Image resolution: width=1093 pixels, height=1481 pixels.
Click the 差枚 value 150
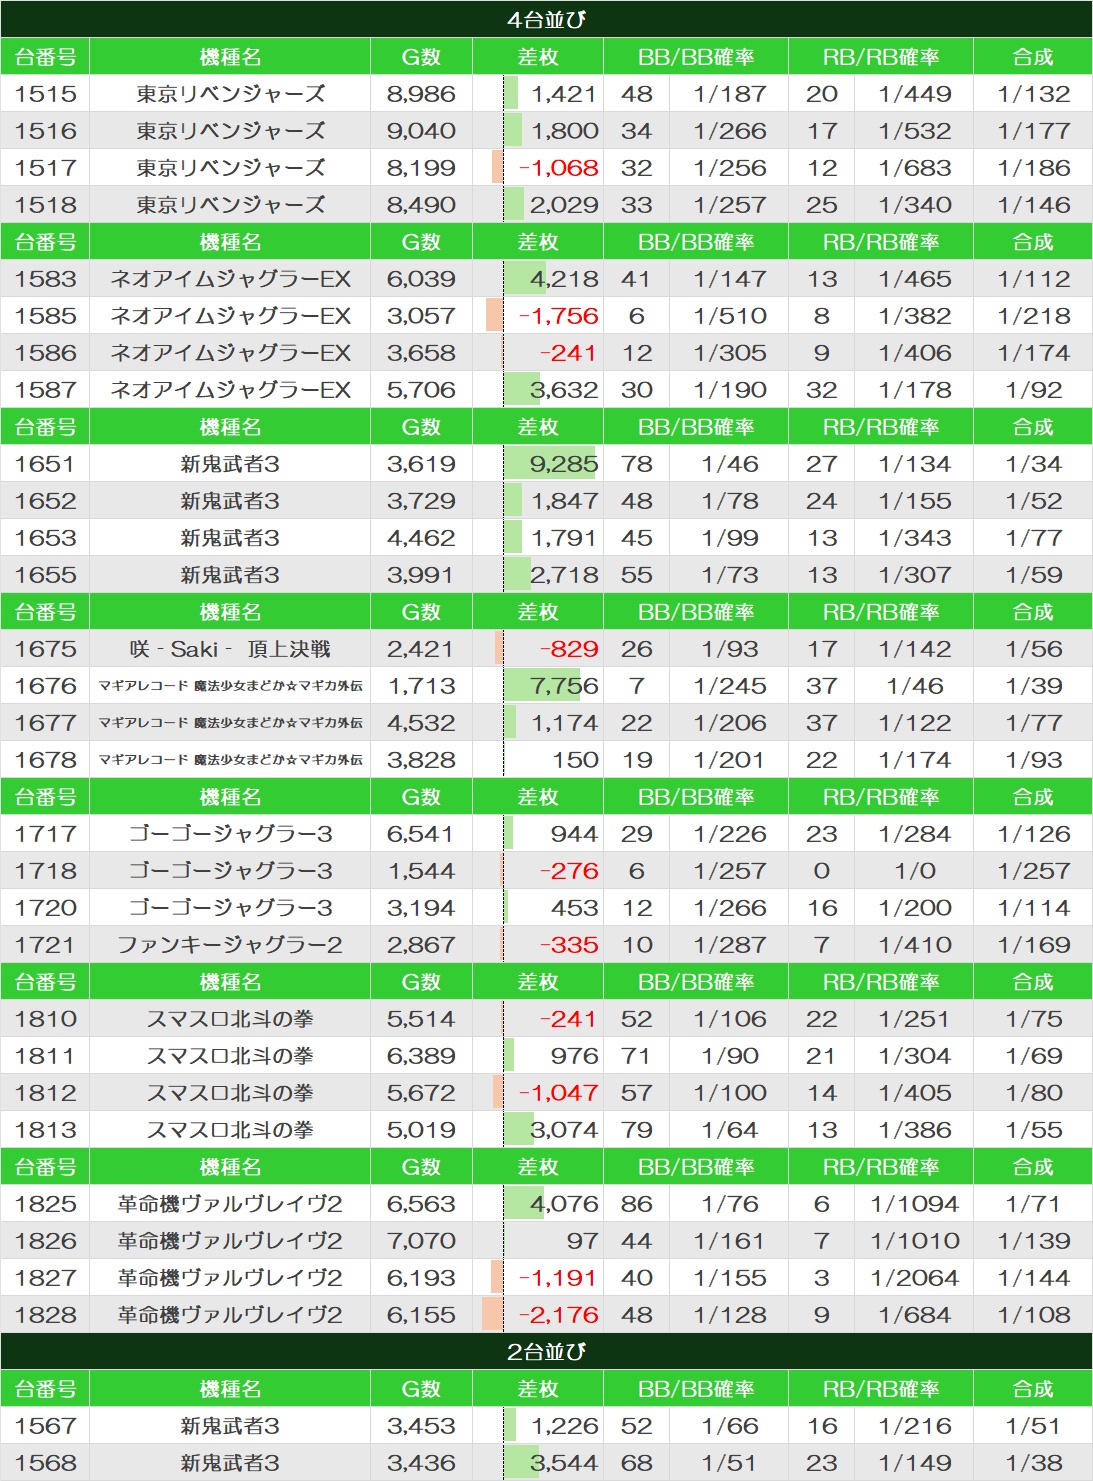tap(575, 760)
